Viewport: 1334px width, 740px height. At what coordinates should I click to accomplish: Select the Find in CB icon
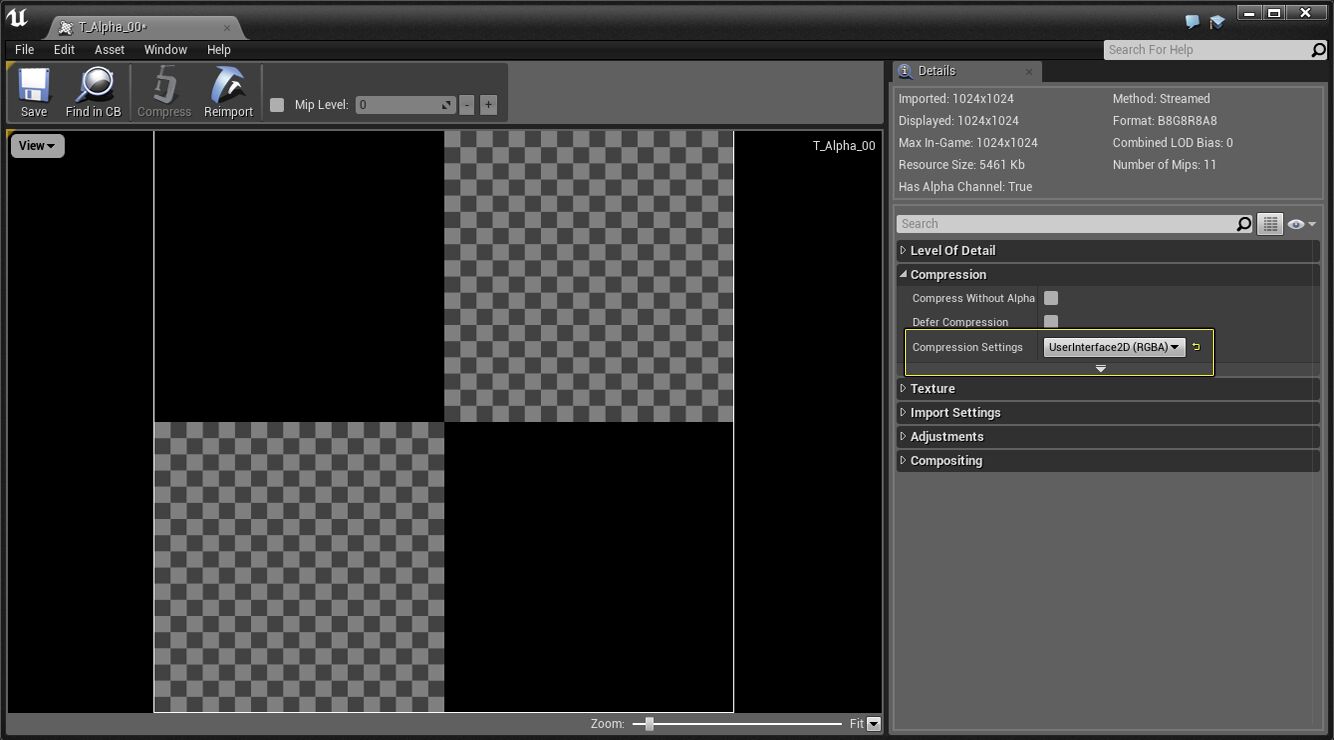tap(93, 91)
